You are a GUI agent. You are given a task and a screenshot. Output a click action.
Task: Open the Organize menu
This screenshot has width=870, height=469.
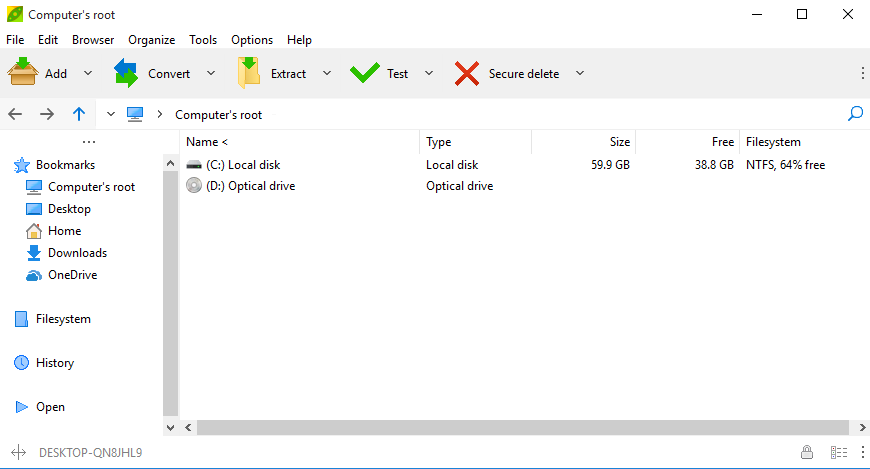(x=151, y=40)
